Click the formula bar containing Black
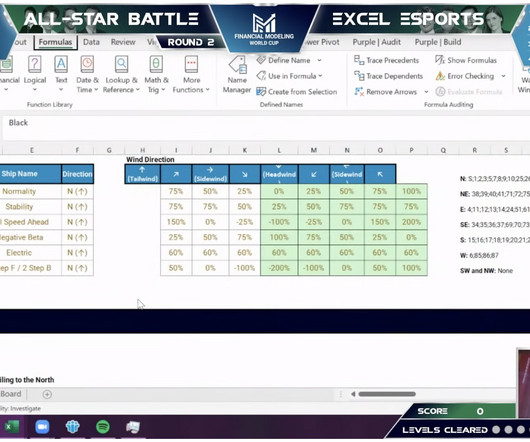 (x=266, y=127)
